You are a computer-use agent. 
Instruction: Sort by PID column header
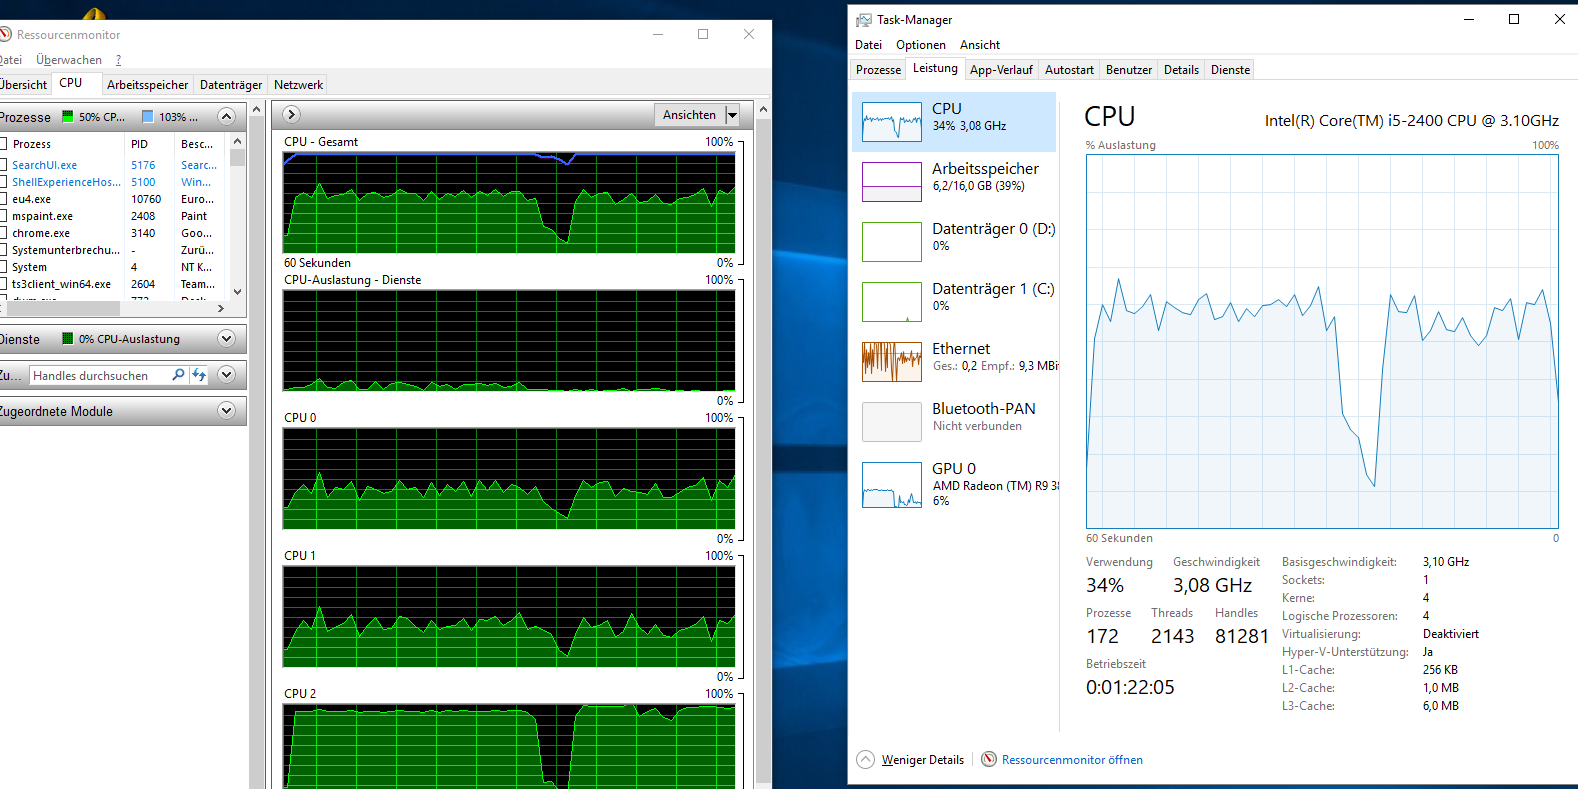(150, 144)
